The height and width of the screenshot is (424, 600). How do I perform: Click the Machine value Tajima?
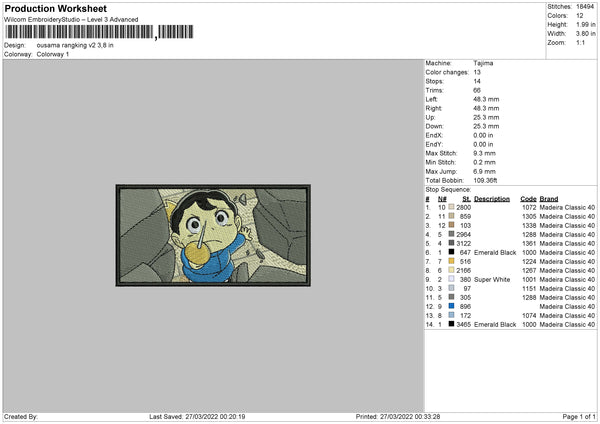point(483,63)
